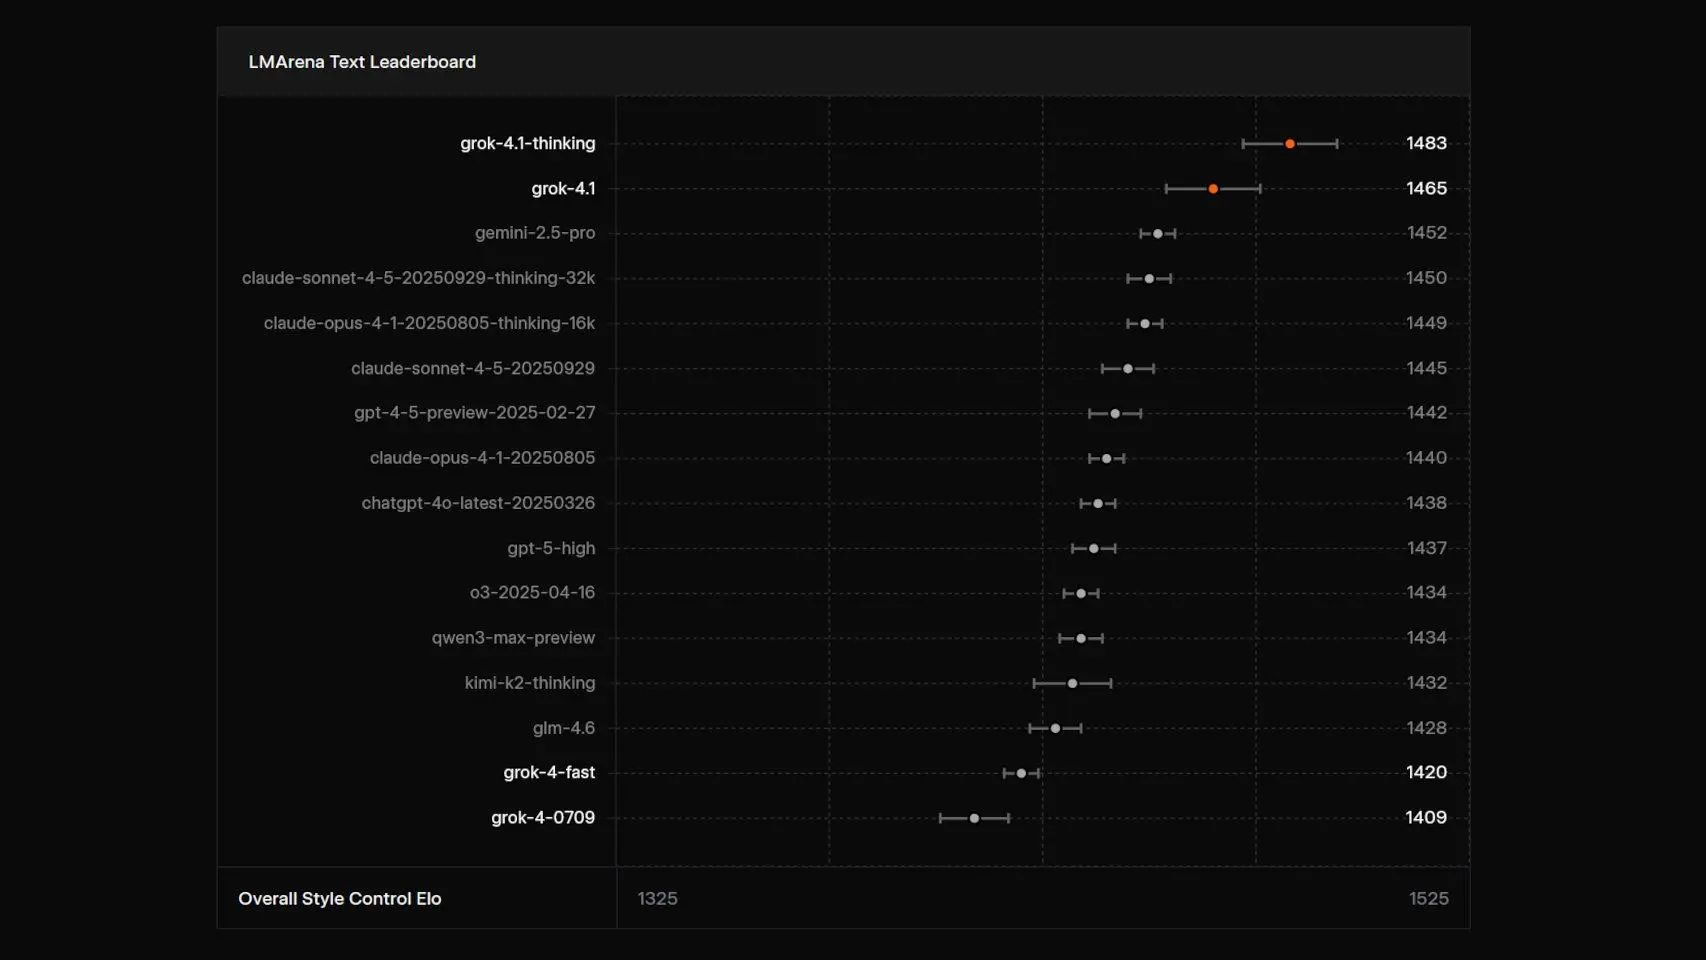
Task: Click the Overall Style Control Elo axis label
Action: pyautogui.click(x=340, y=899)
